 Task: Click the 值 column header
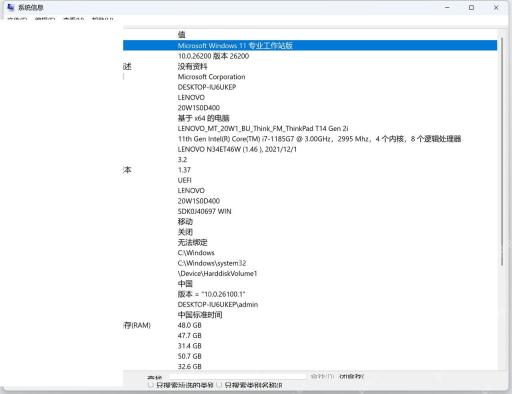click(x=182, y=34)
